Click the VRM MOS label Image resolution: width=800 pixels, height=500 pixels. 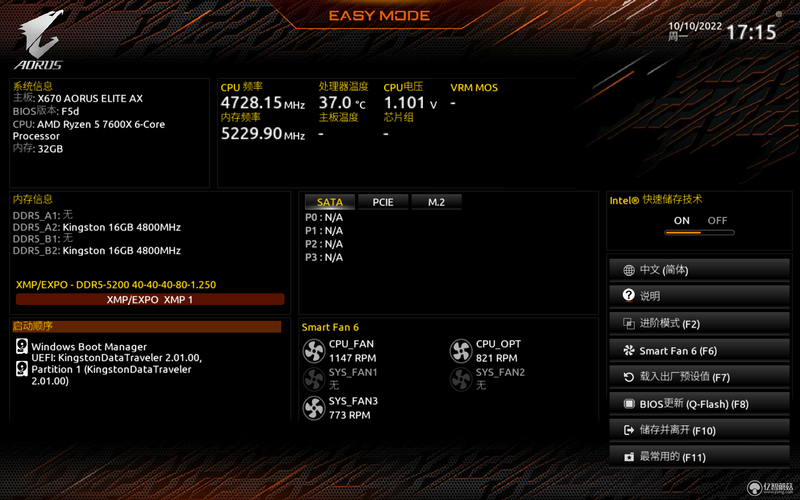tap(474, 88)
